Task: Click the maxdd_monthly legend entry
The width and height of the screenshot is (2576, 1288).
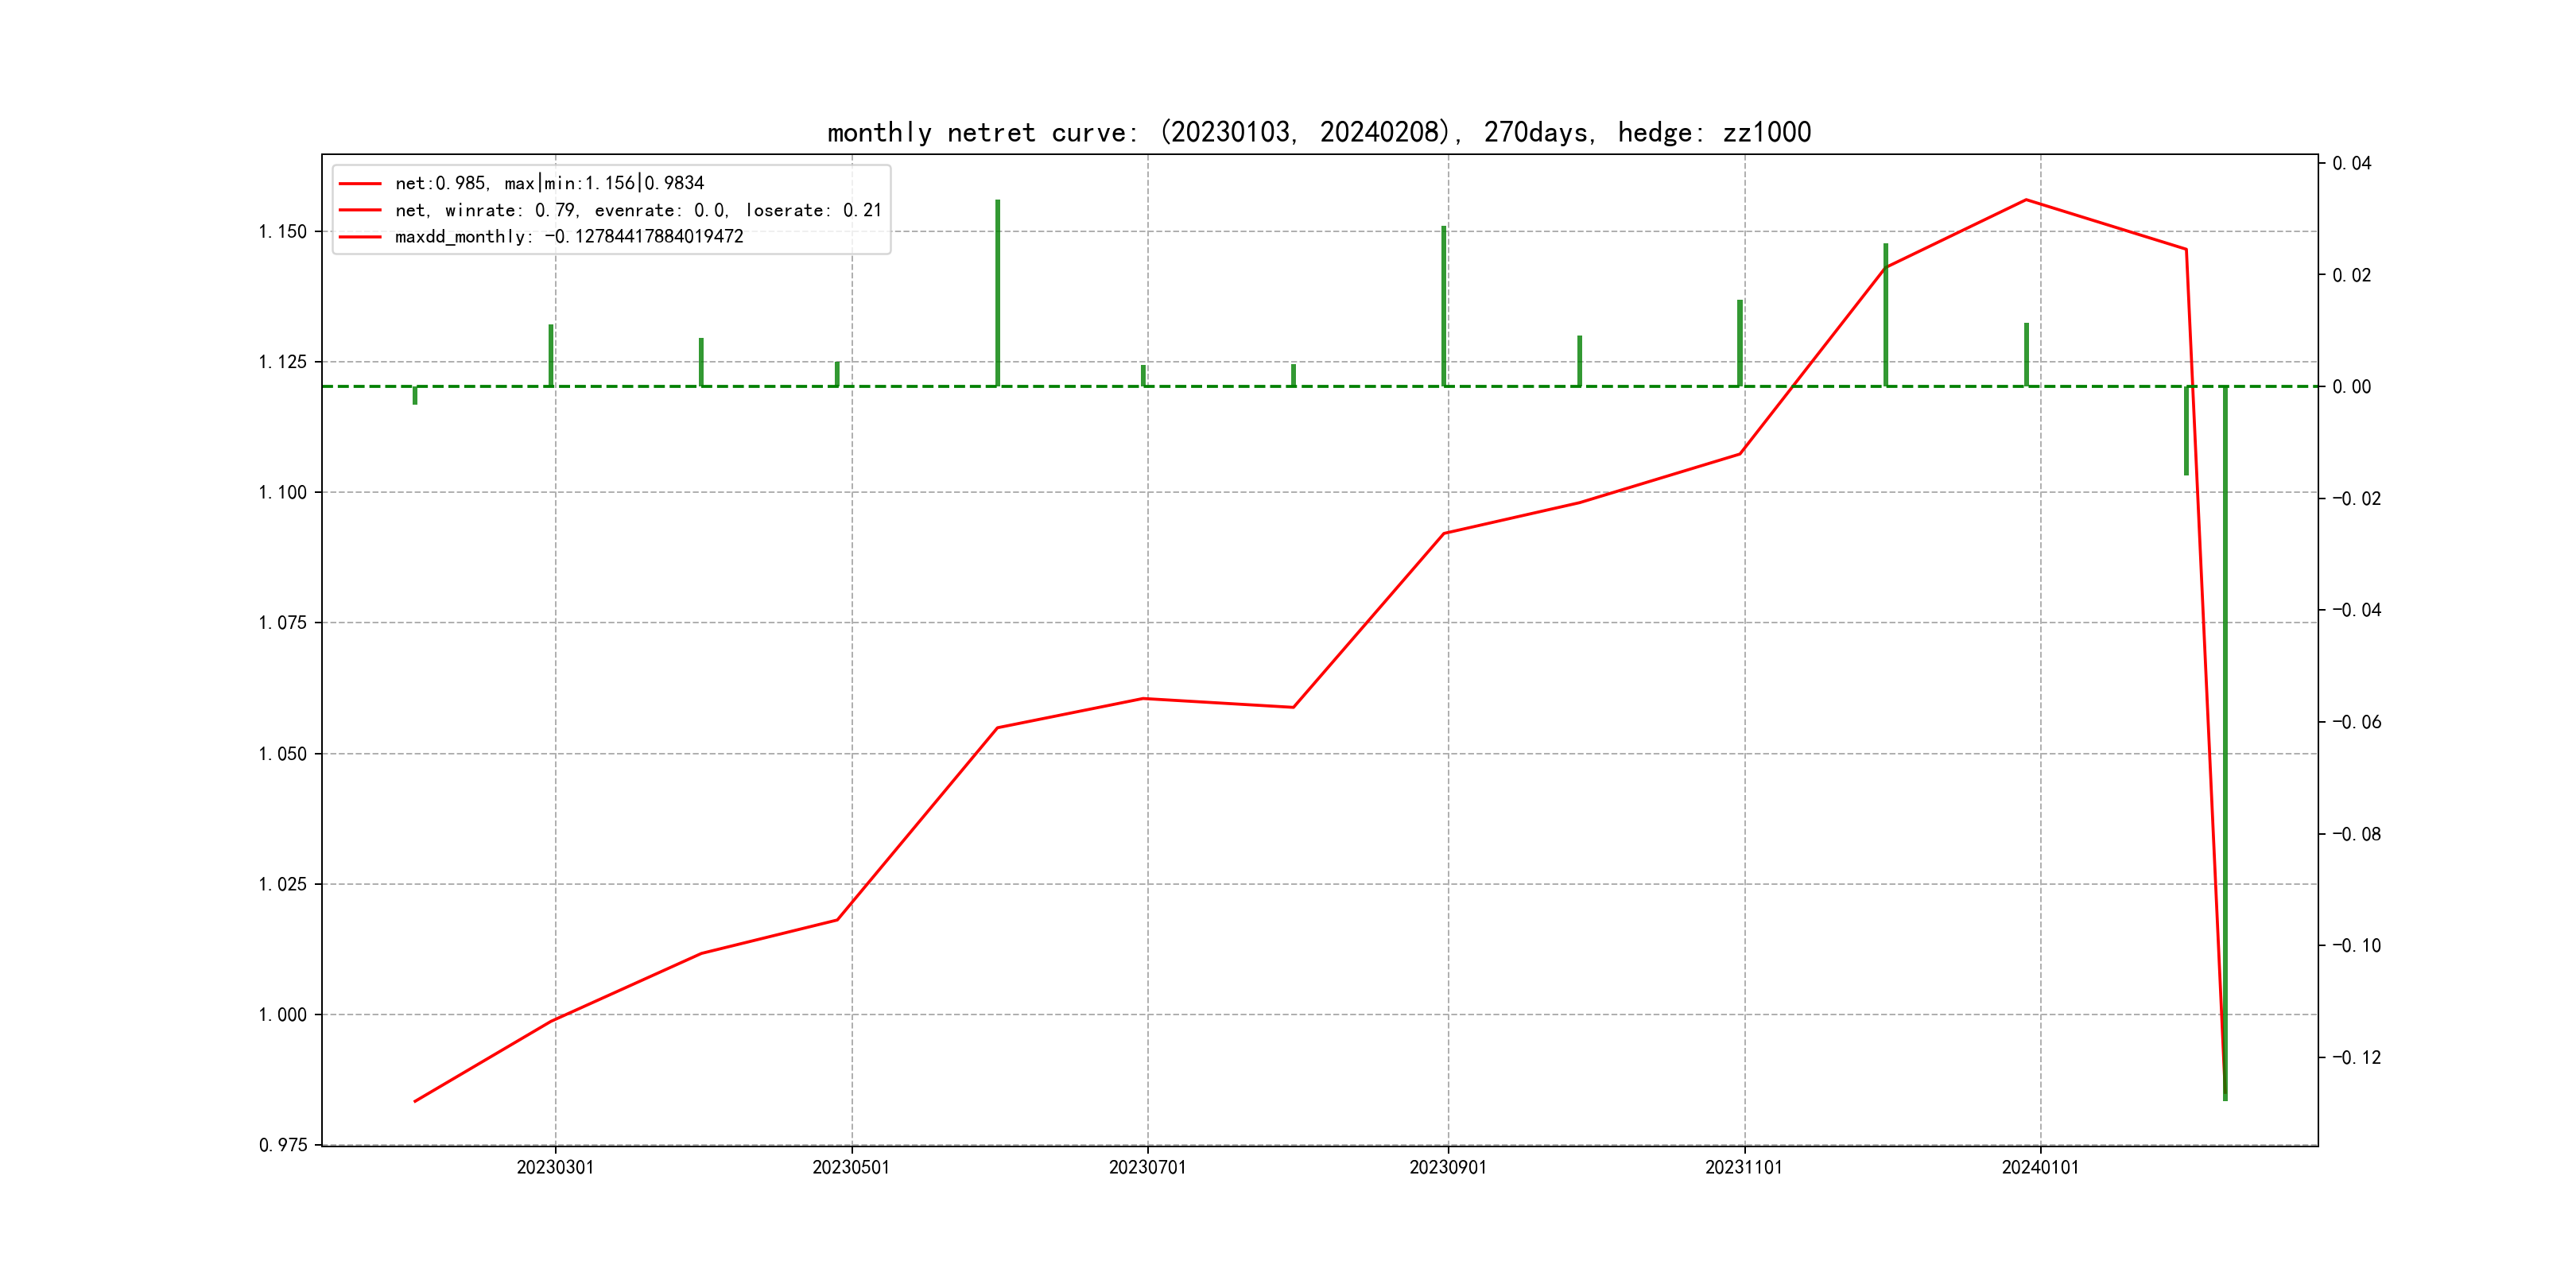Action: (x=569, y=237)
